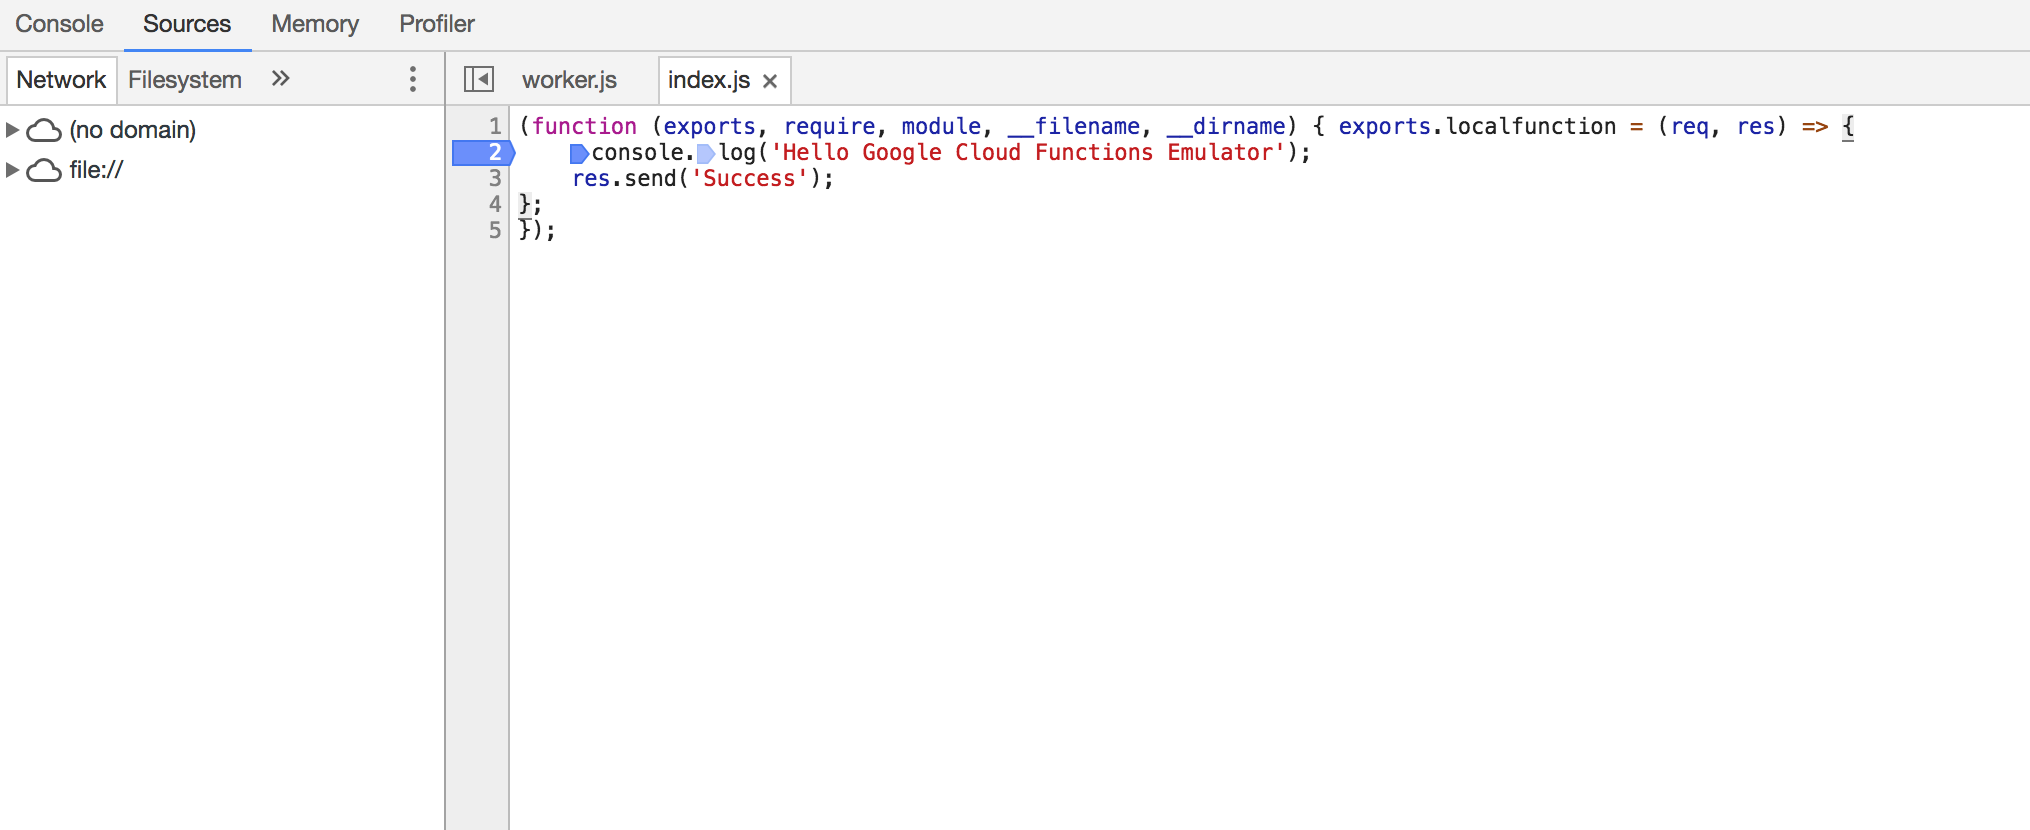Image resolution: width=2030 pixels, height=830 pixels.
Task: Click the 'Success' string in res.send
Action: pos(749,178)
